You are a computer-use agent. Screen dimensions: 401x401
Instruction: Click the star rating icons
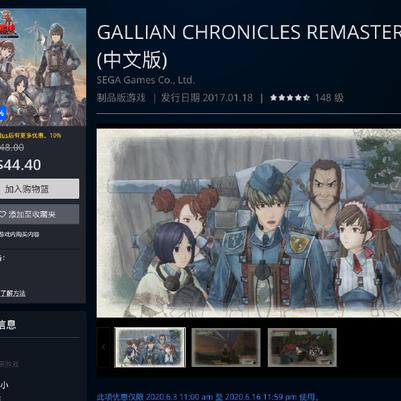290,98
